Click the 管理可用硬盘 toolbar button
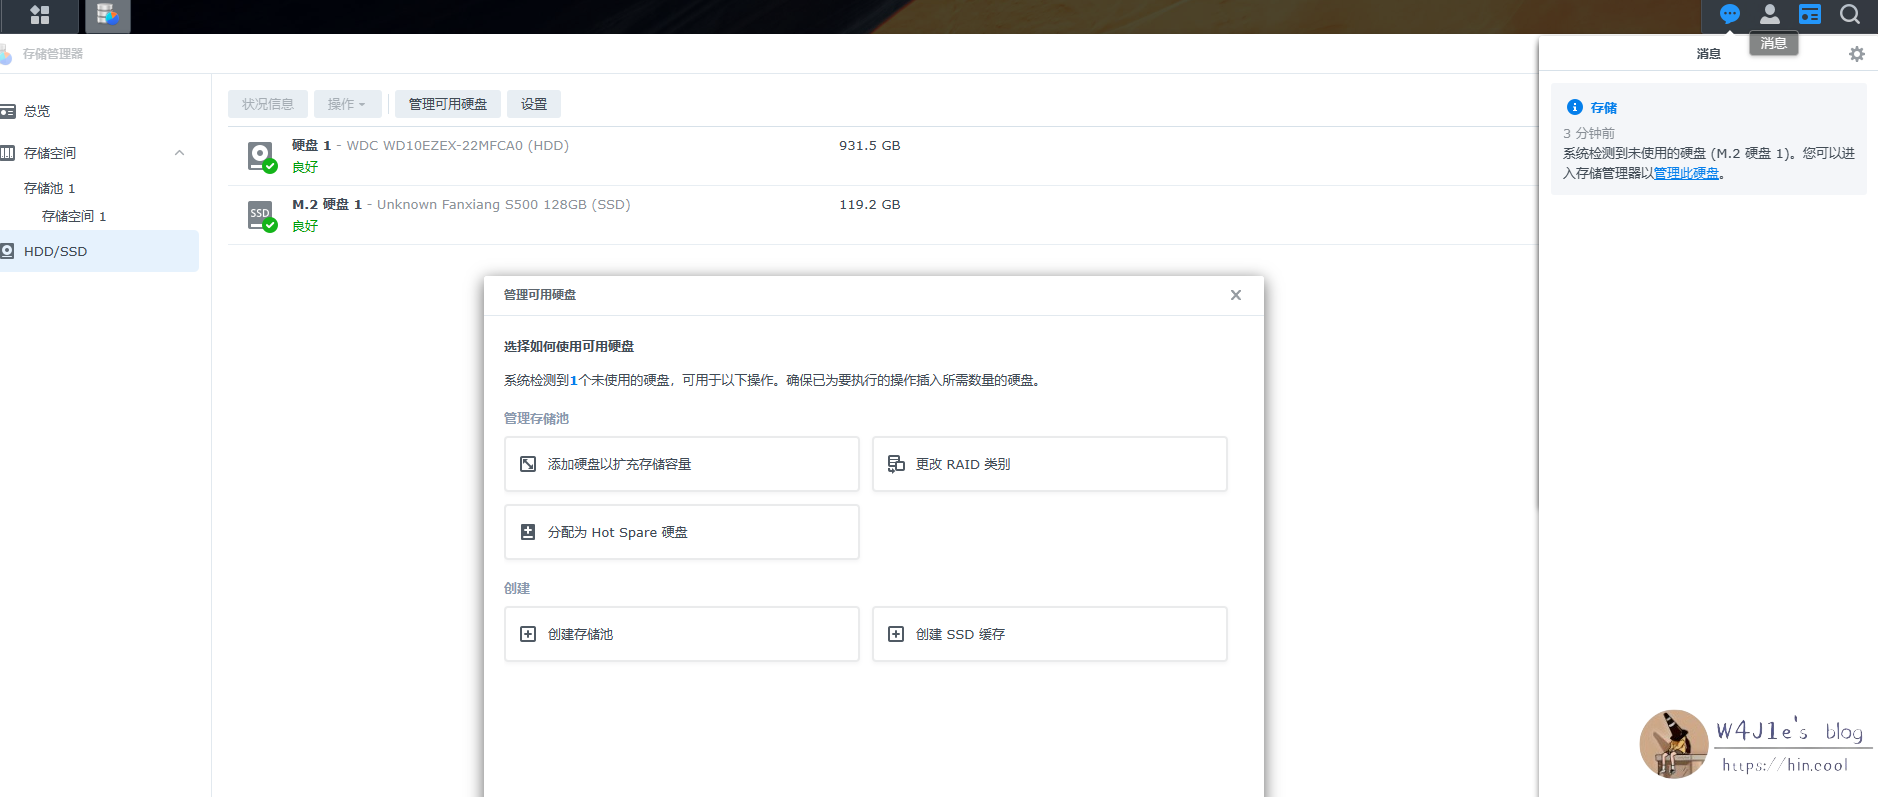 coord(448,104)
